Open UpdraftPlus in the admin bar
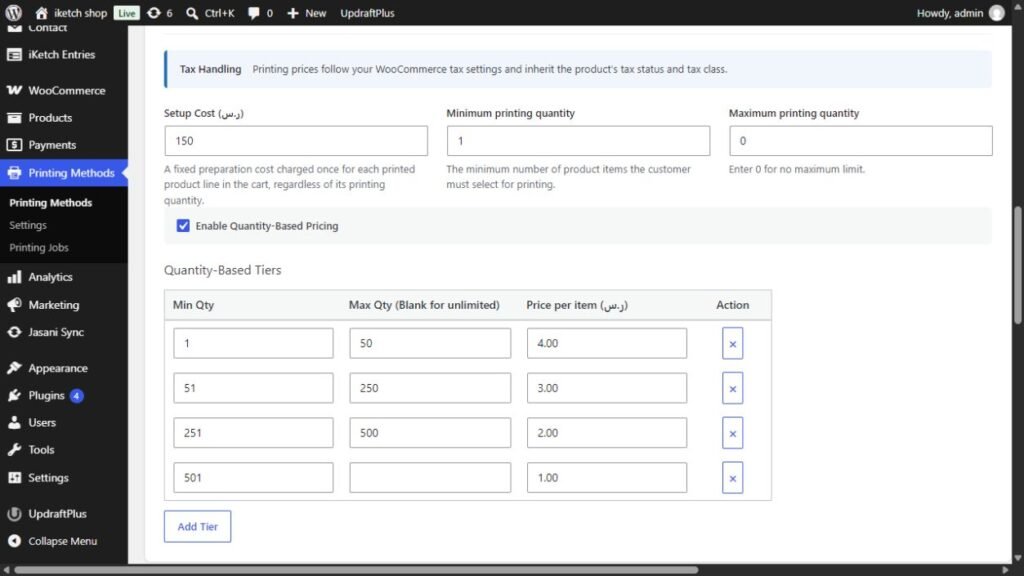The height and width of the screenshot is (576, 1024). point(367,13)
